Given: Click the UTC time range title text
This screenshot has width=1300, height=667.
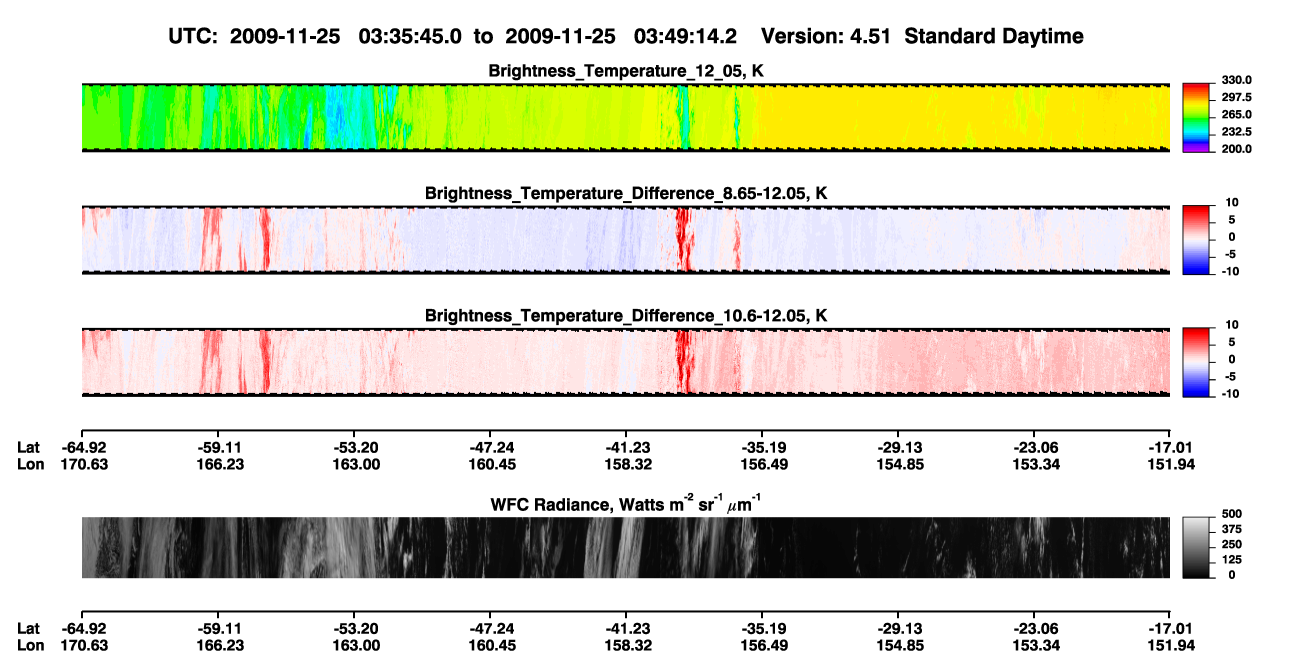Looking at the screenshot, I should (x=625, y=36).
